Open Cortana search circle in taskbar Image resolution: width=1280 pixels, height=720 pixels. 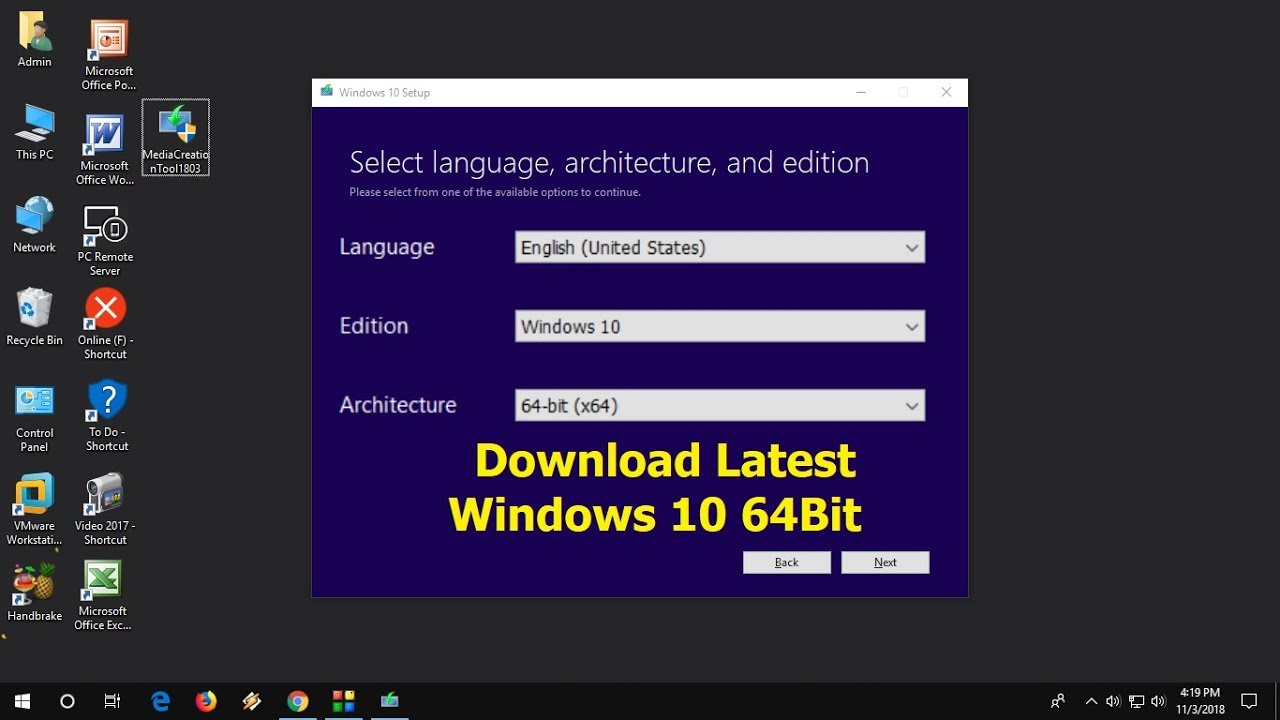[x=67, y=701]
